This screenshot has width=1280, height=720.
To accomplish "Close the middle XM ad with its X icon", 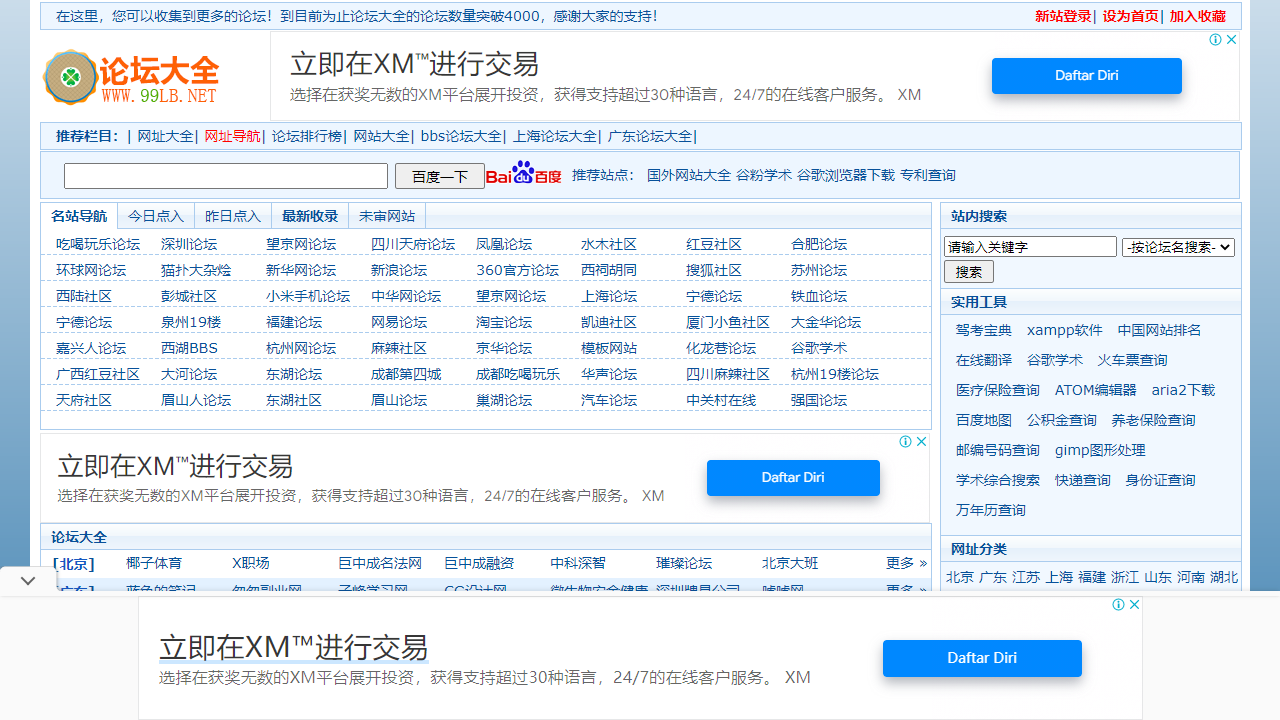I will pos(920,440).
